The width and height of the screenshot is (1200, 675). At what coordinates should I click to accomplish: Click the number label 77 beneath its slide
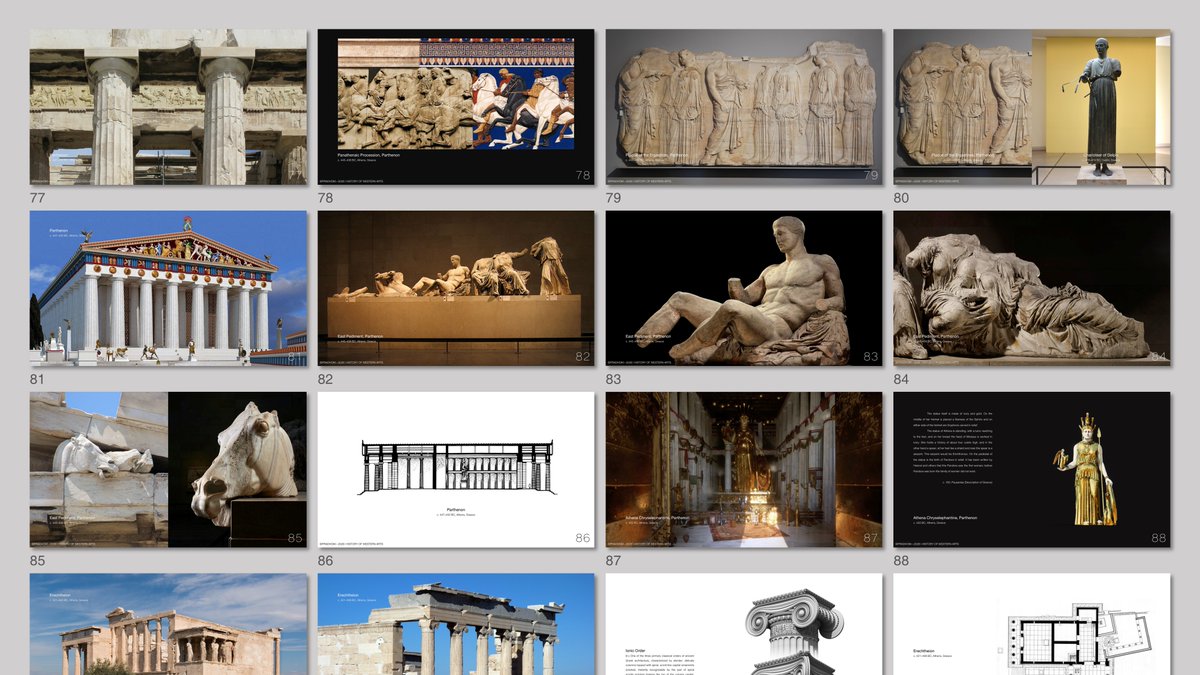[38, 198]
